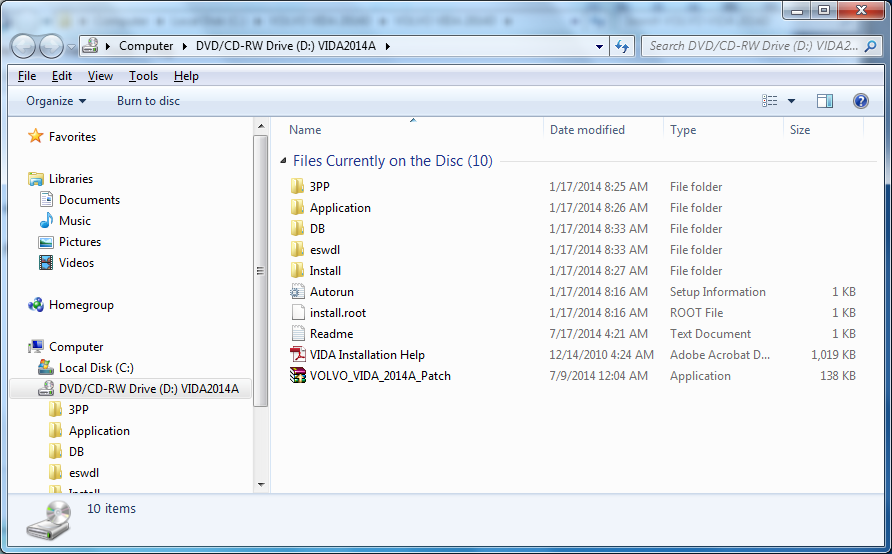Select the Autorun setup information file icon
892x554 pixels.
point(298,292)
